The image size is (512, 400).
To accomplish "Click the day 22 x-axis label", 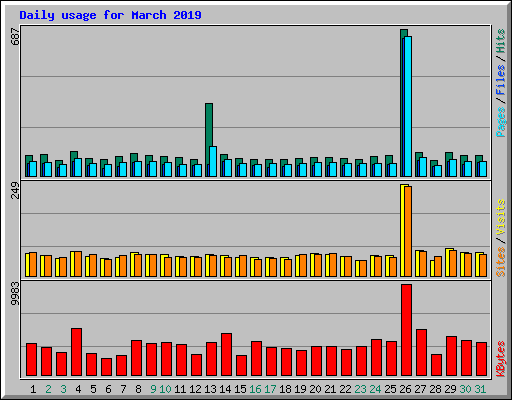I will pos(345,389).
